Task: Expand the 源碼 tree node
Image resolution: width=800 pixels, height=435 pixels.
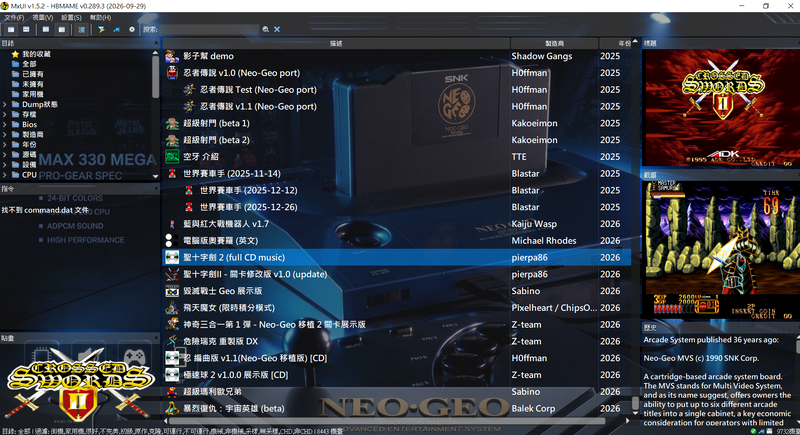Action: point(5,155)
